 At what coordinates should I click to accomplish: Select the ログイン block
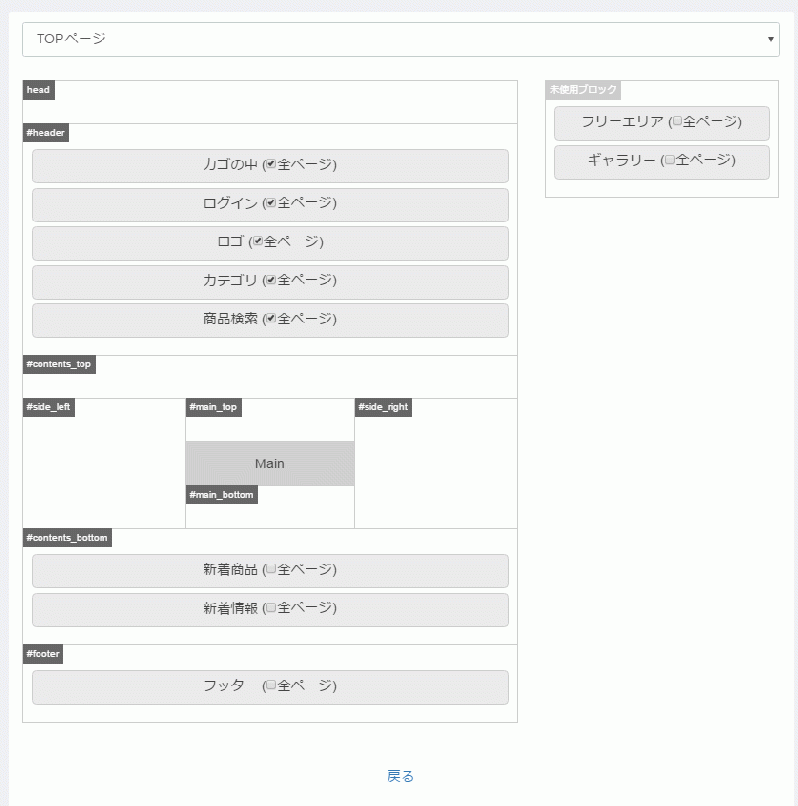coord(270,205)
